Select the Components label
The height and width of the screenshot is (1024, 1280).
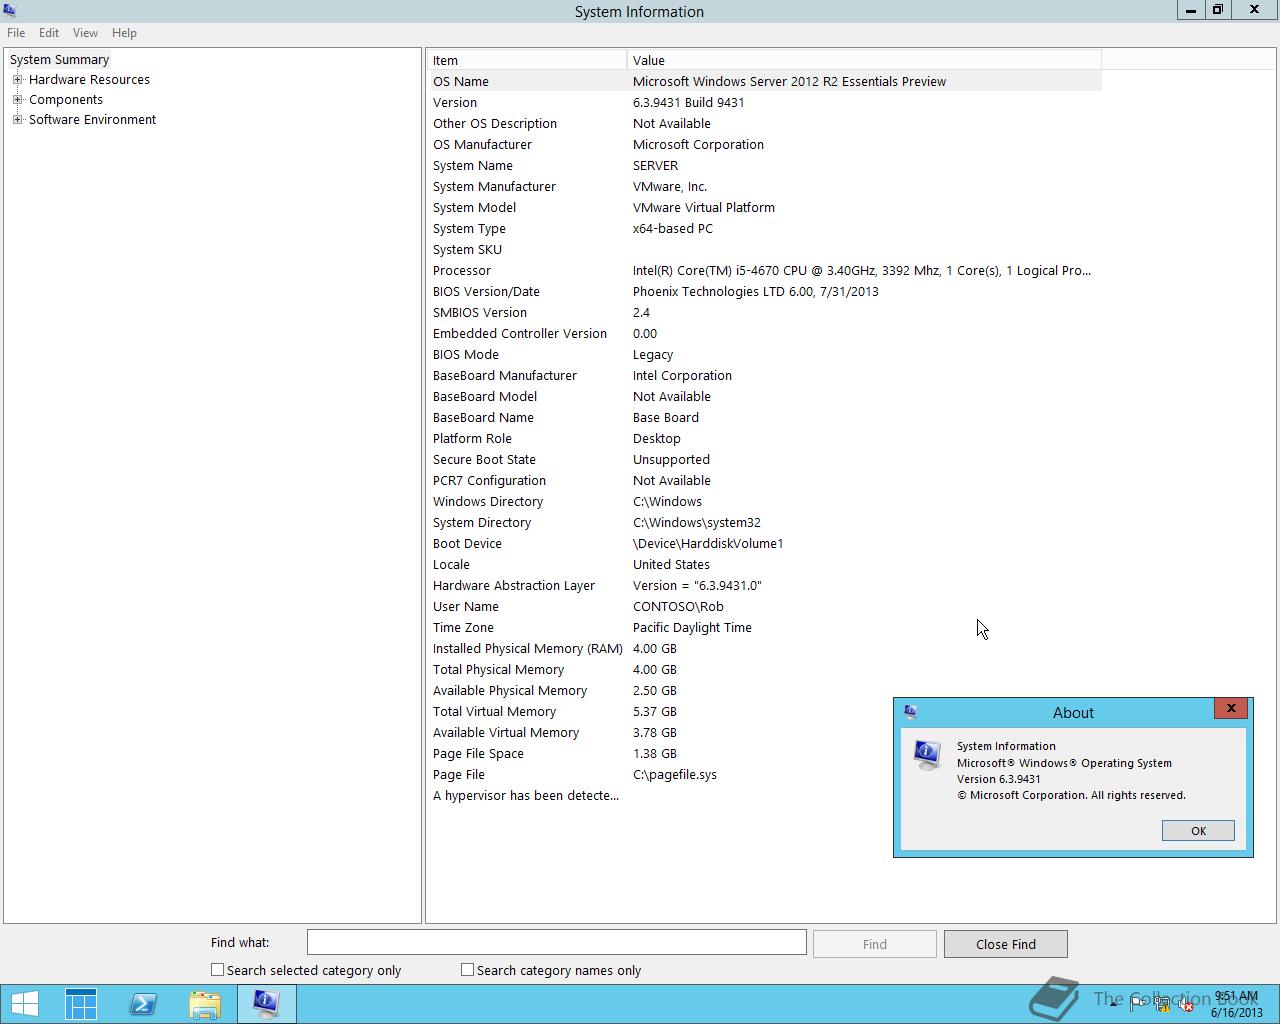66,99
